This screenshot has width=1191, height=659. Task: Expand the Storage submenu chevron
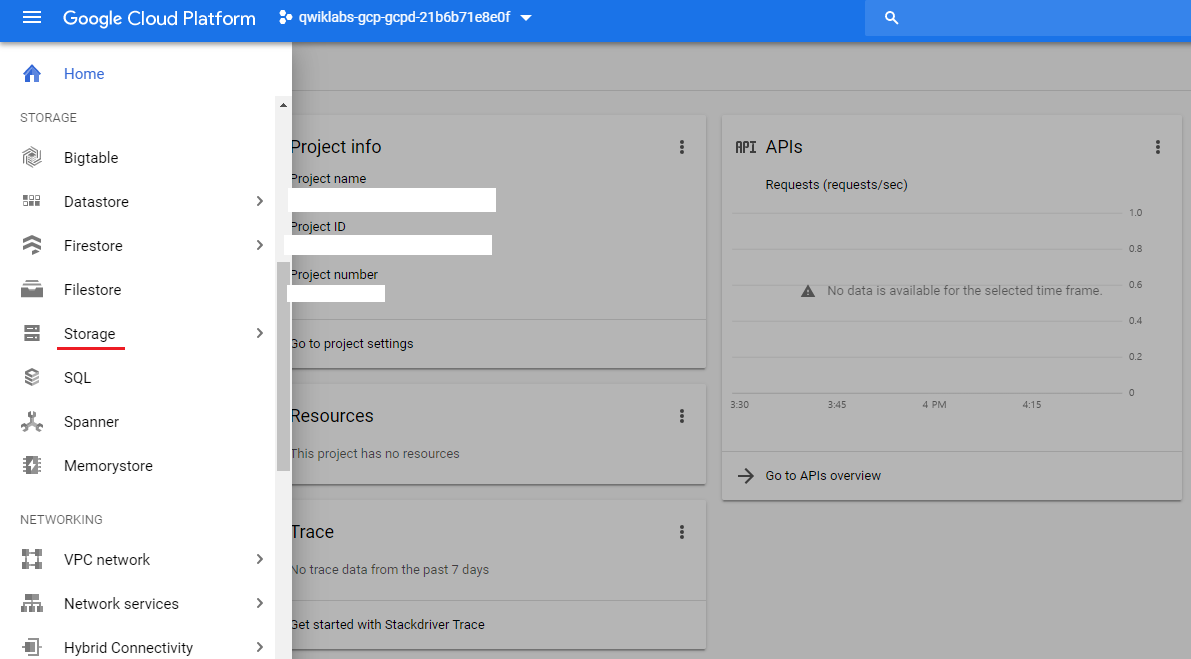(260, 333)
